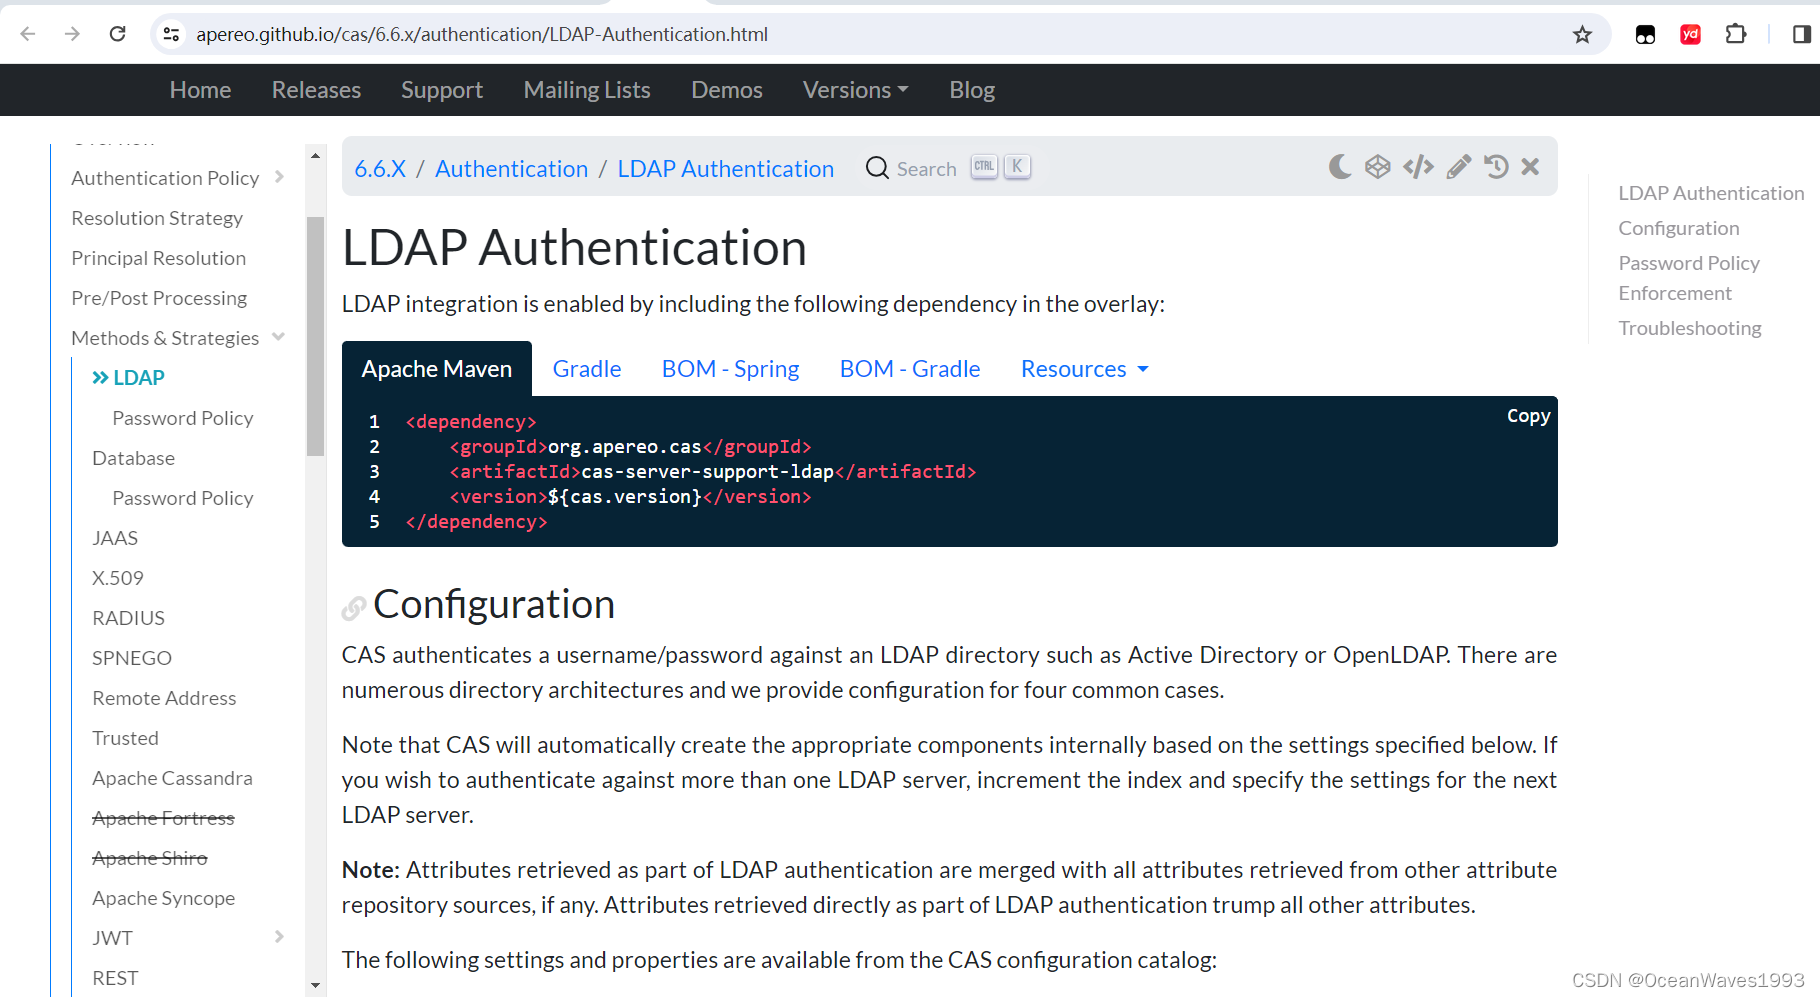Screen dimensions: 1820x997
Task: Toggle dark mode moon icon
Action: (1340, 167)
